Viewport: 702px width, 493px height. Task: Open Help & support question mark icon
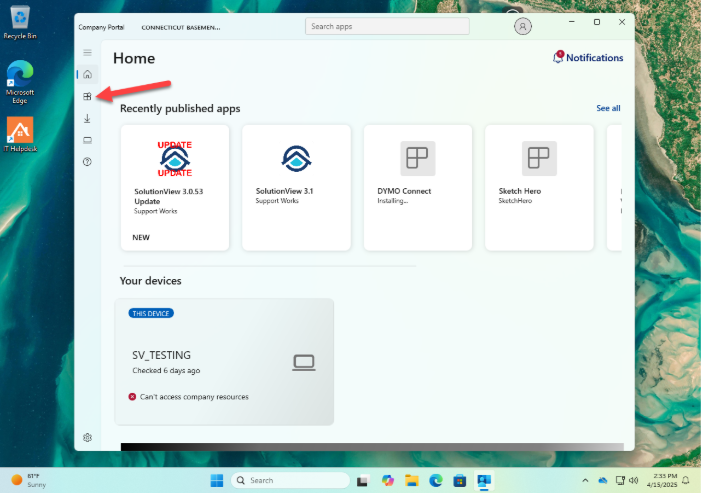click(x=87, y=162)
